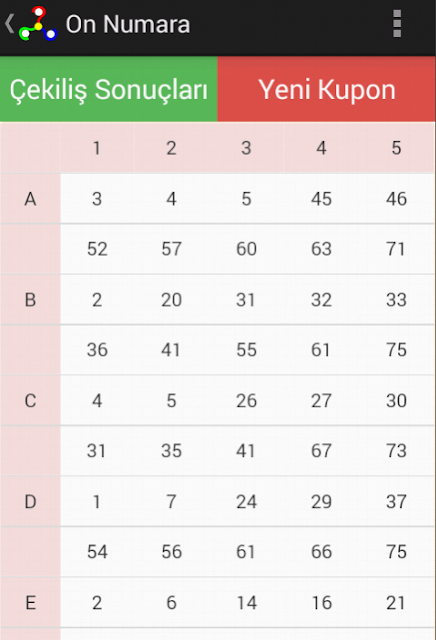Select row label A
Screen dimensions: 436x640
coord(30,199)
